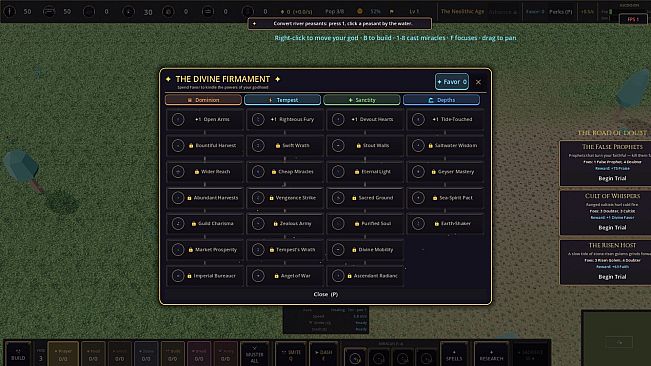This screenshot has height=366, width=651.
Task: Click the locked Imperial Bureaucracy perk
Action: [205, 276]
